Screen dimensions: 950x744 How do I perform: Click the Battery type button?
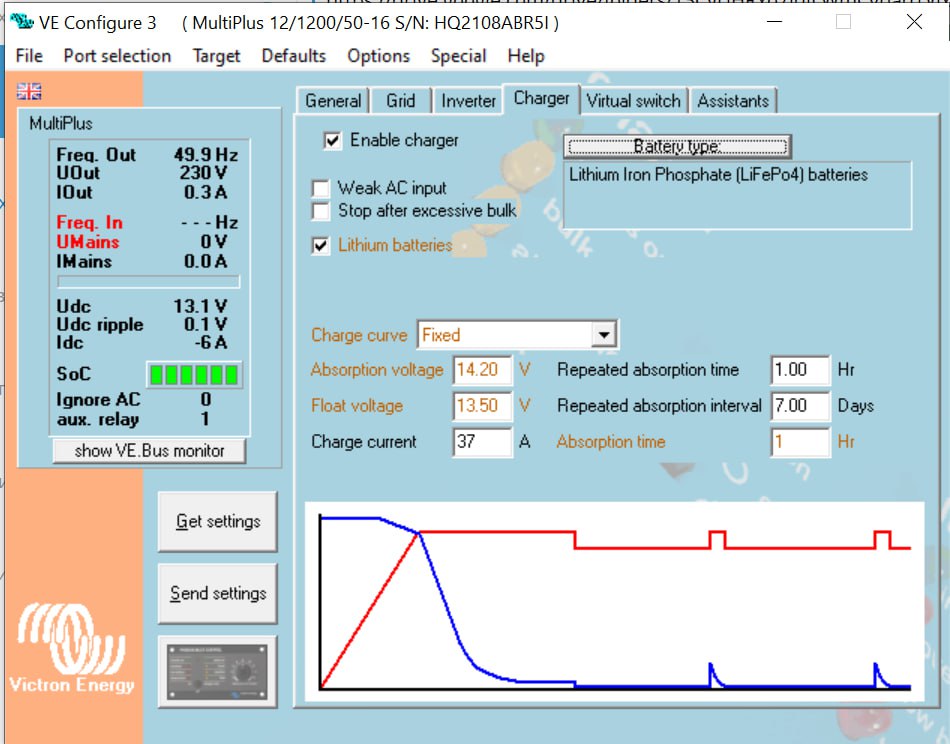click(x=677, y=146)
